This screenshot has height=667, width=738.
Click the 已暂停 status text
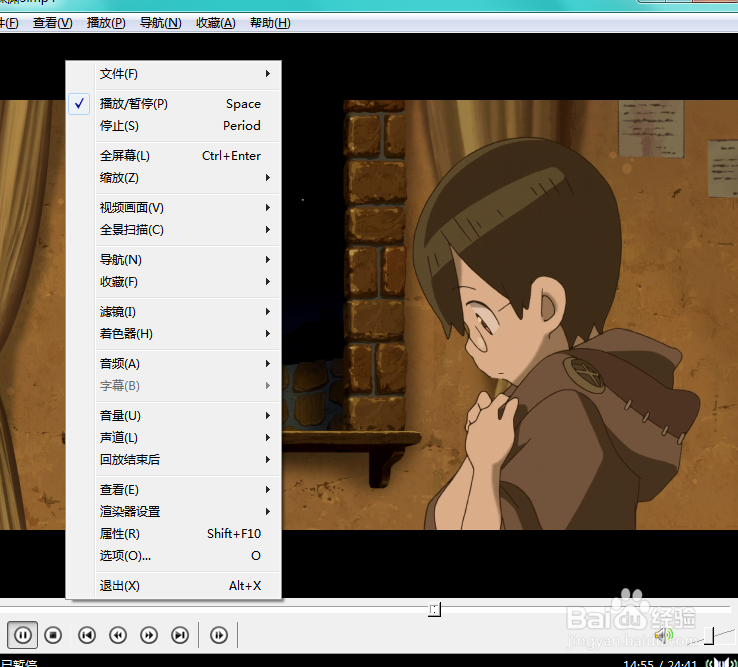coord(19,663)
